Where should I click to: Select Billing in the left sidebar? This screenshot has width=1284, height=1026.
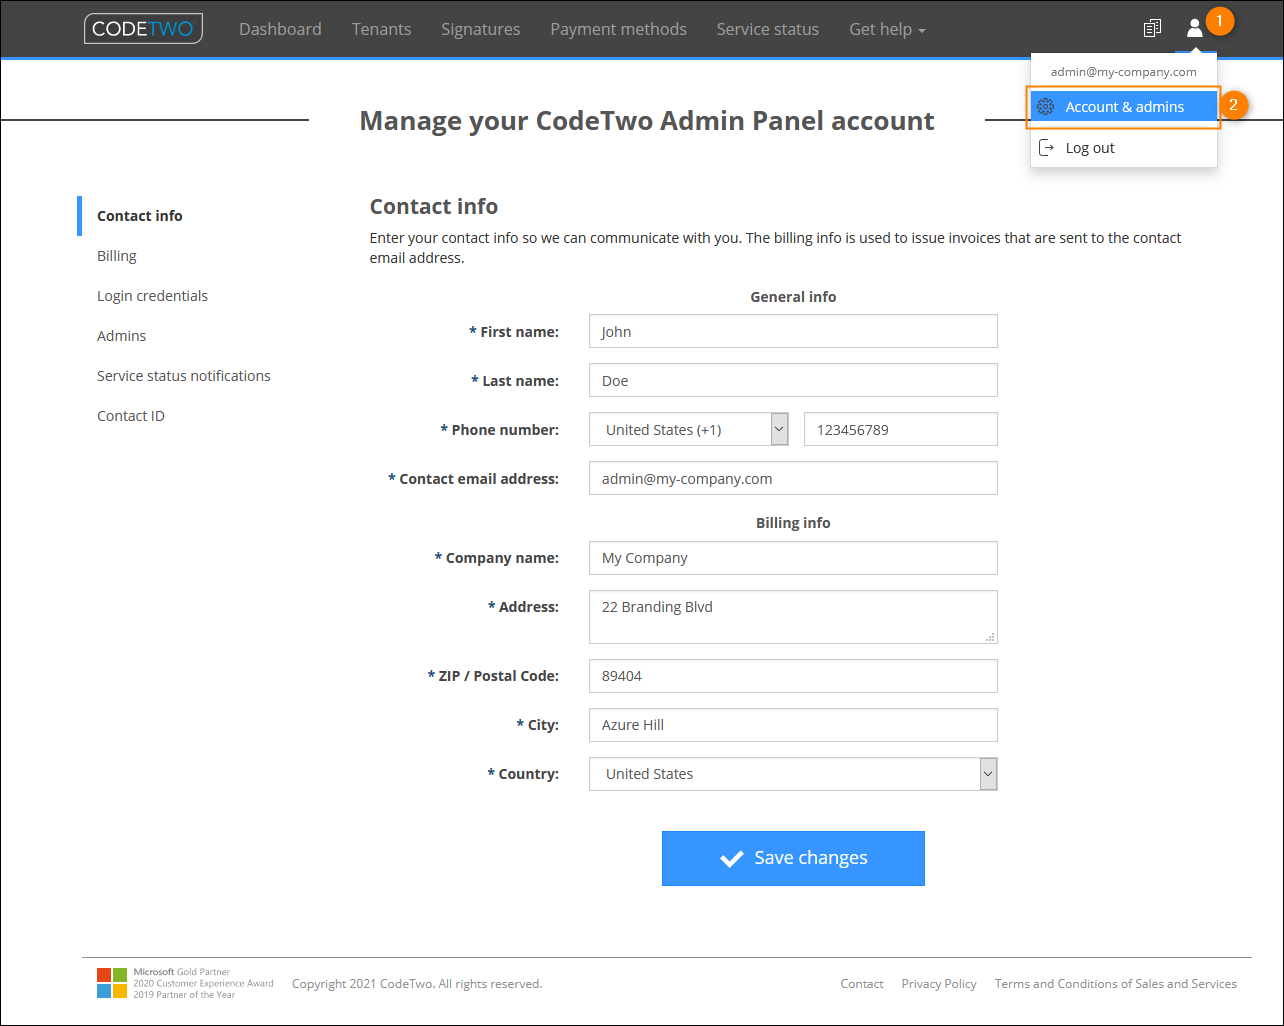click(116, 256)
